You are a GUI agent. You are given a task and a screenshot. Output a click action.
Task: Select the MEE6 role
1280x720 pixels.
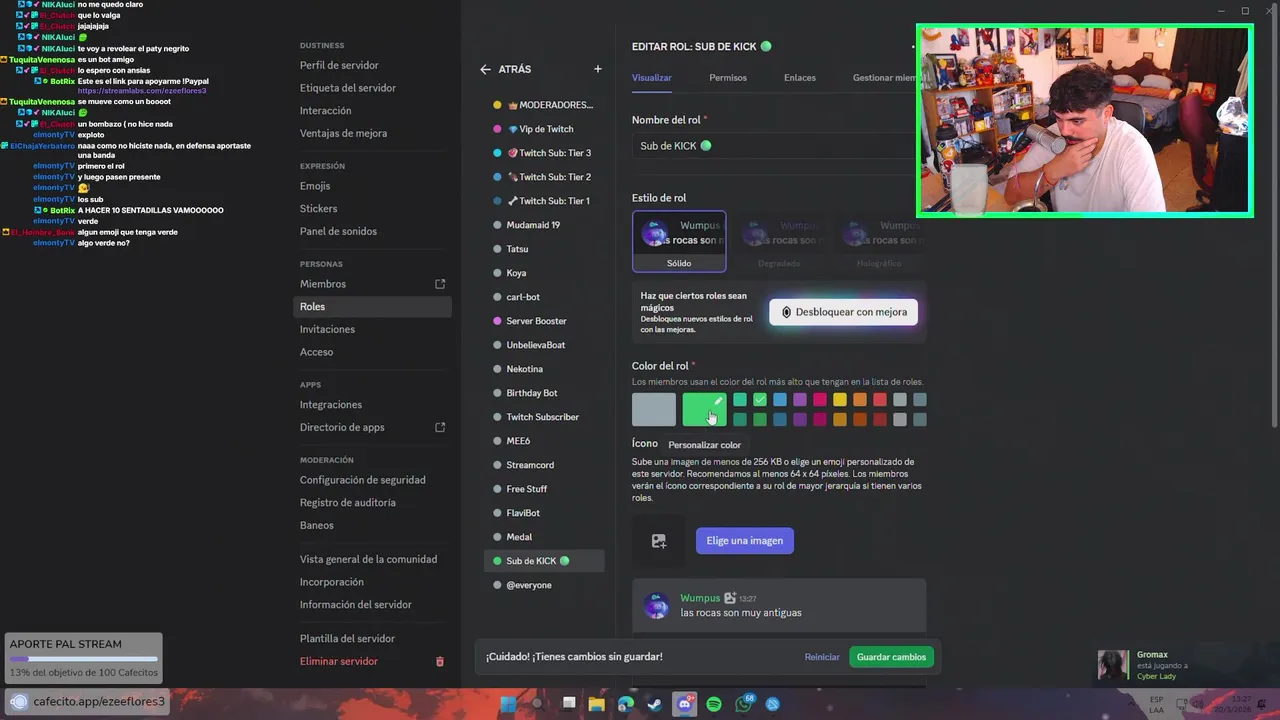pos(544,441)
